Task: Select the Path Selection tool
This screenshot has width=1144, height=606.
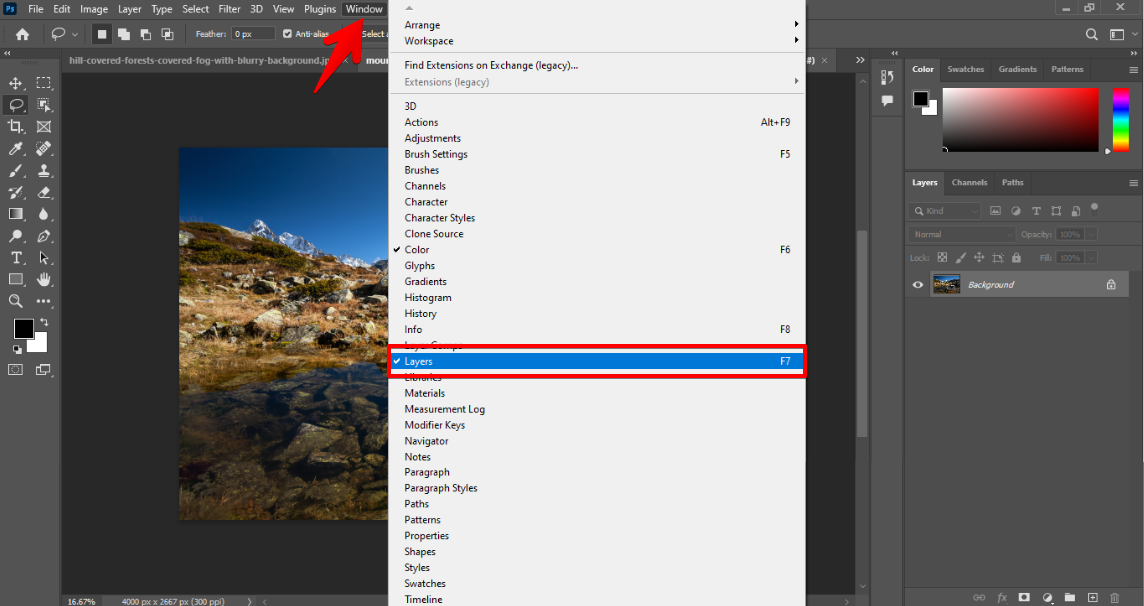Action: 44,257
